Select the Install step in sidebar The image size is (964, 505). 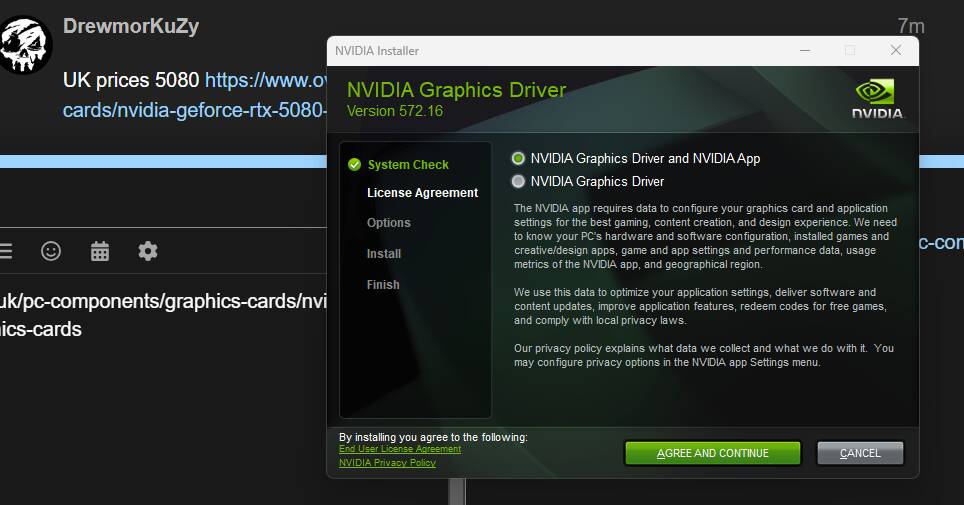coord(384,253)
